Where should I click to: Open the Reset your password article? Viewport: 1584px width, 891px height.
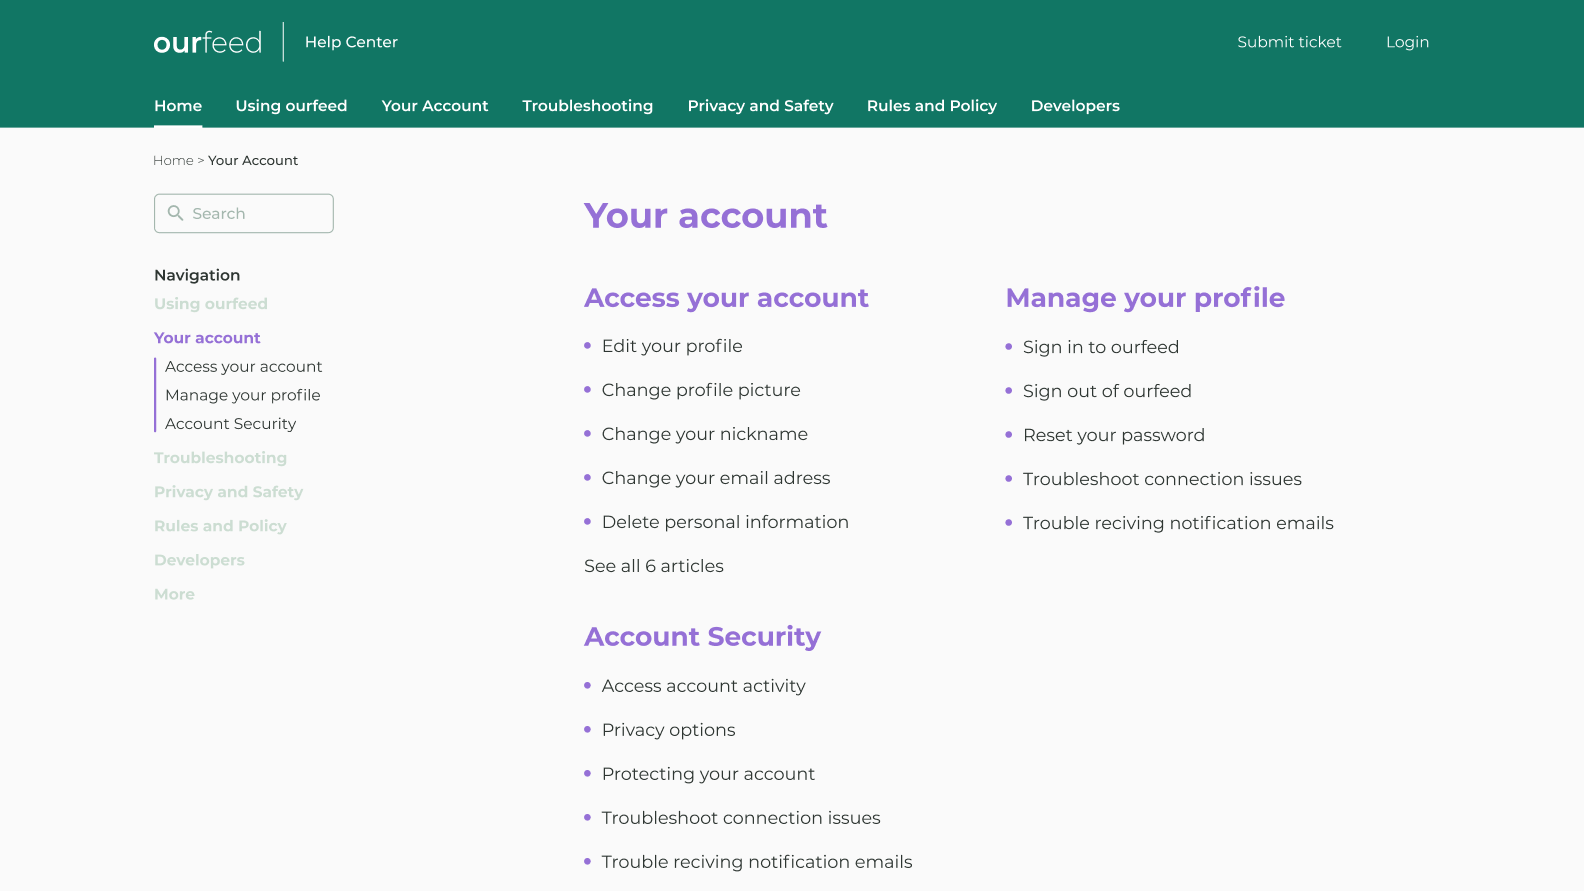(x=1113, y=435)
